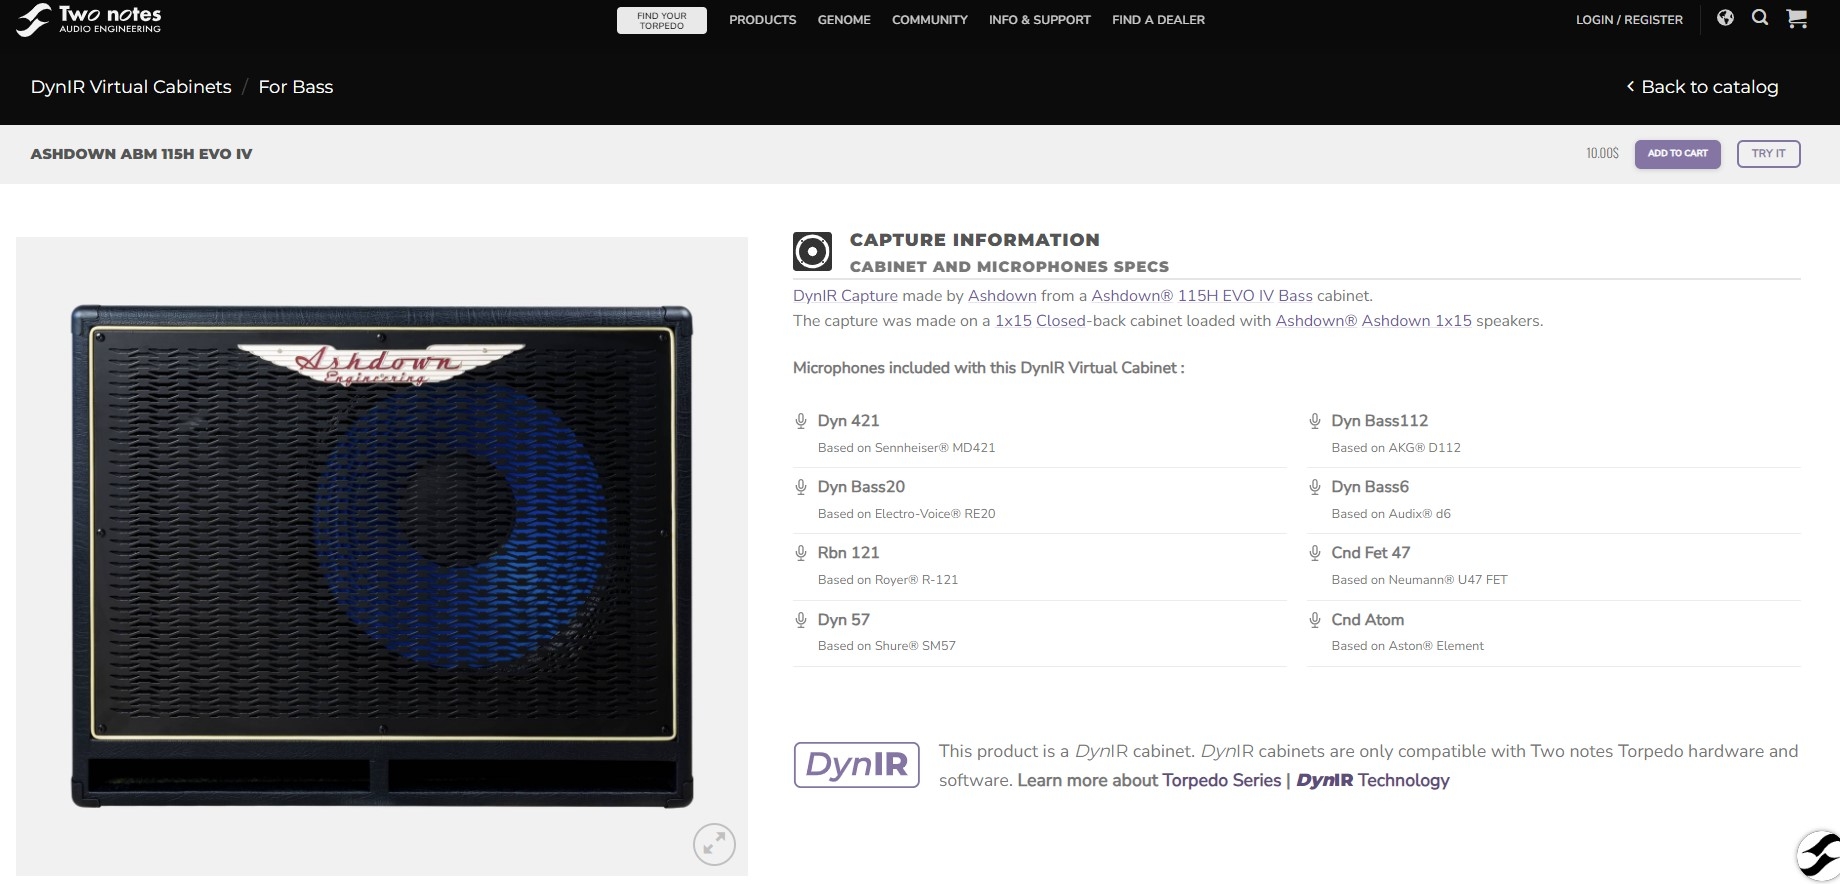Image resolution: width=1840 pixels, height=884 pixels.
Task: Click 'Based on Shure® SM57' text
Action: pos(886,646)
